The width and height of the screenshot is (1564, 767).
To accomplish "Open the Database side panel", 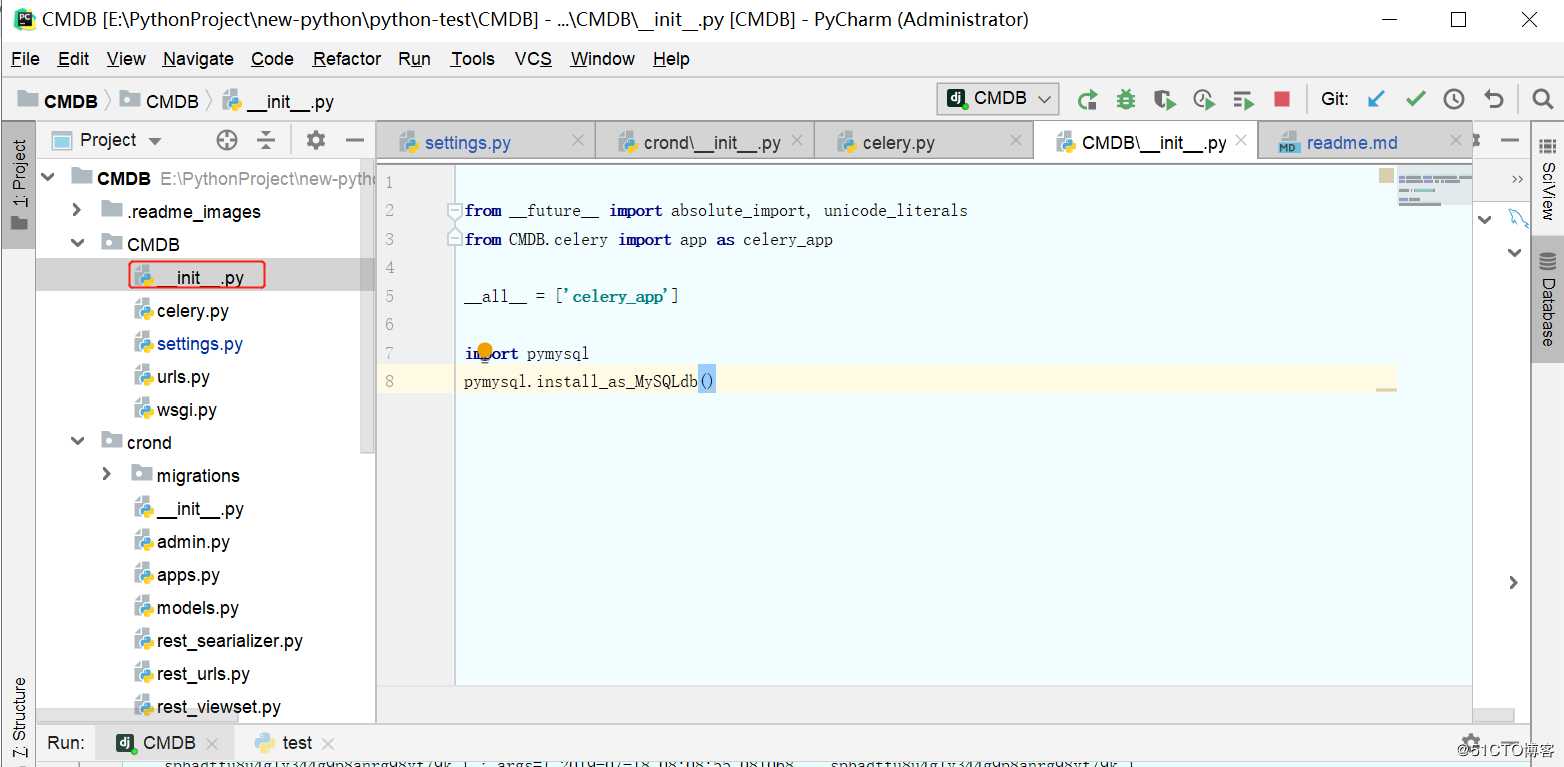I will (1548, 300).
